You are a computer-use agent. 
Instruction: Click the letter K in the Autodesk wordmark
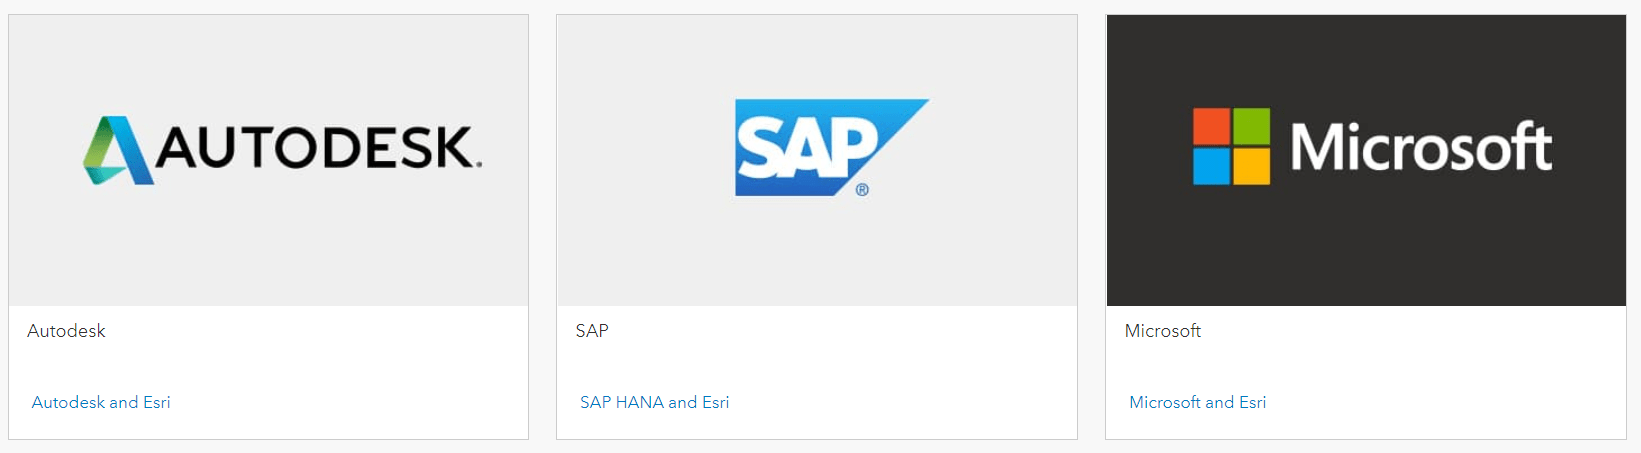[453, 148]
